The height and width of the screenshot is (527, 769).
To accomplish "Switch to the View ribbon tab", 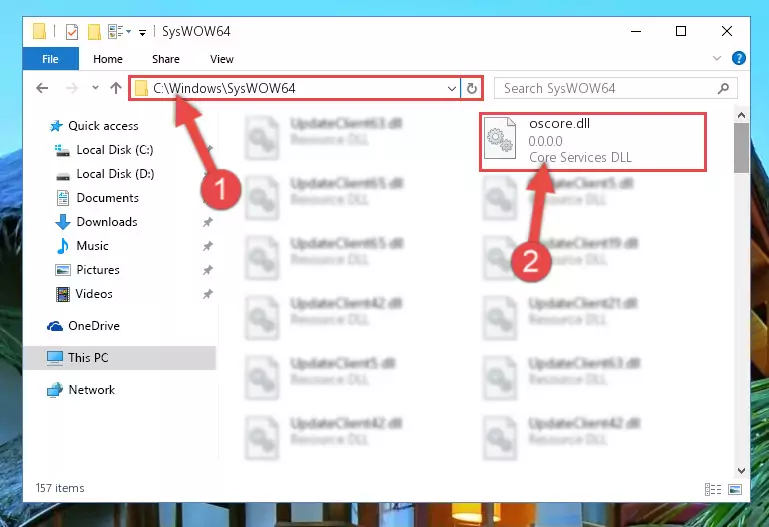I will pyautogui.click(x=222, y=59).
